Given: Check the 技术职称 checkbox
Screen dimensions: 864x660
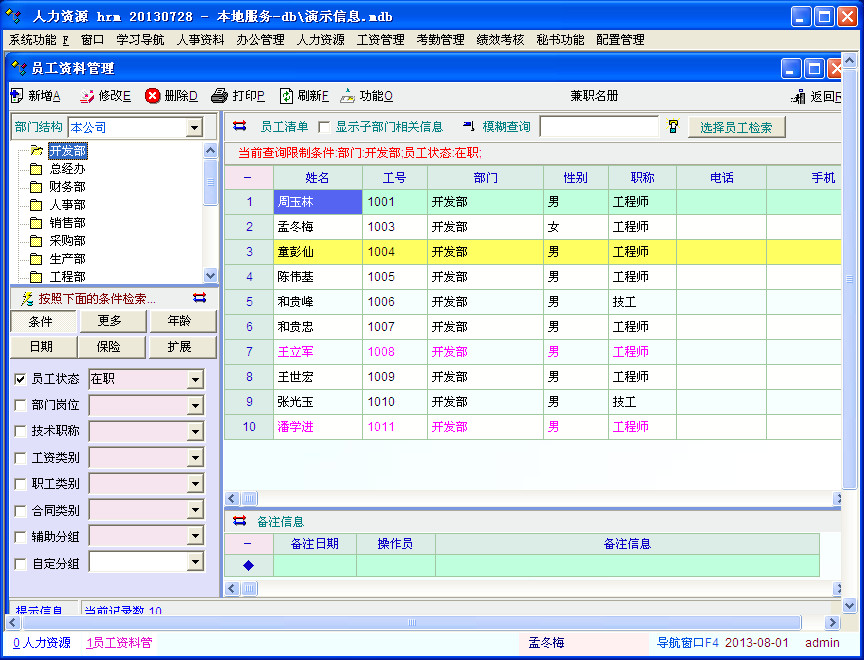Looking at the screenshot, I should 20,431.
